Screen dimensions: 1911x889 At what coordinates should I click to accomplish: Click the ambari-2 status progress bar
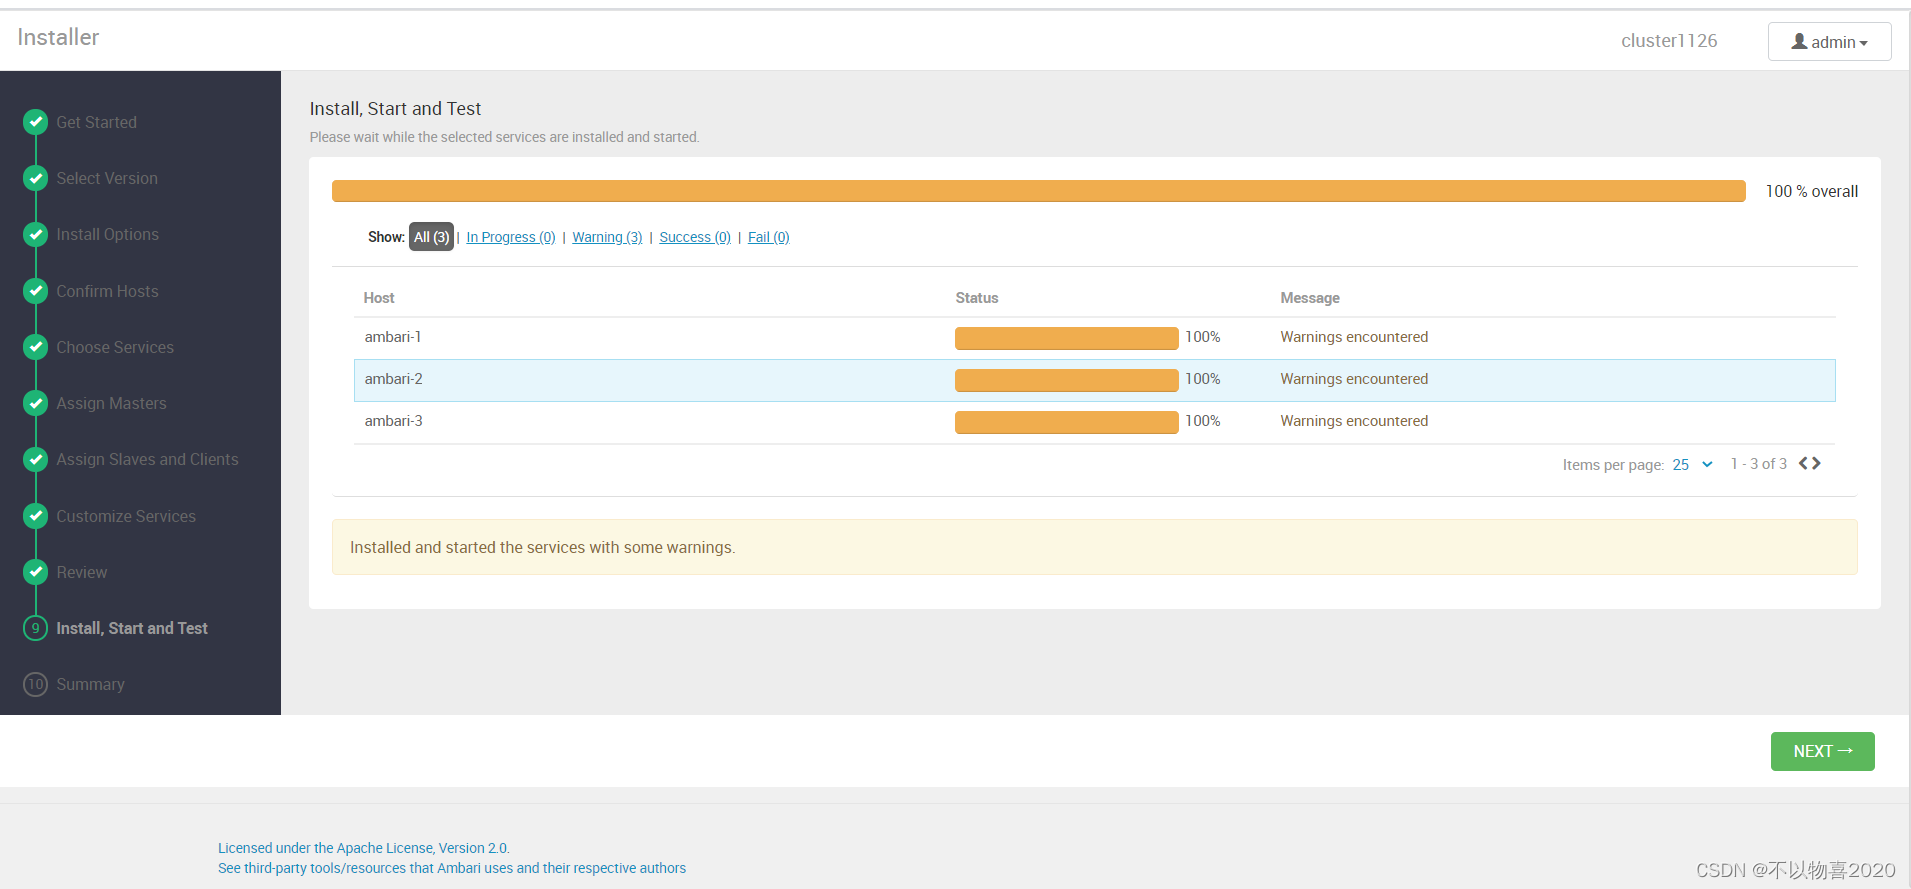1066,380
